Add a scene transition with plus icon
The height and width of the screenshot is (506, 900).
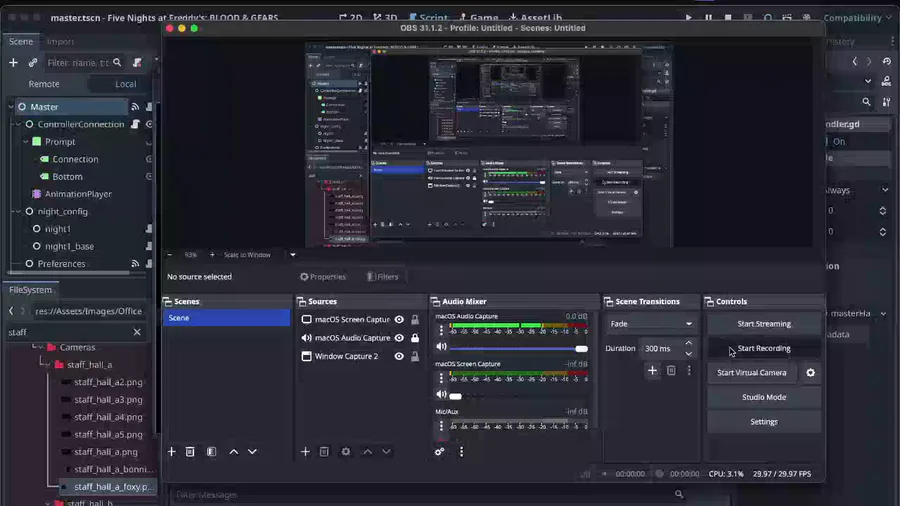click(x=652, y=371)
